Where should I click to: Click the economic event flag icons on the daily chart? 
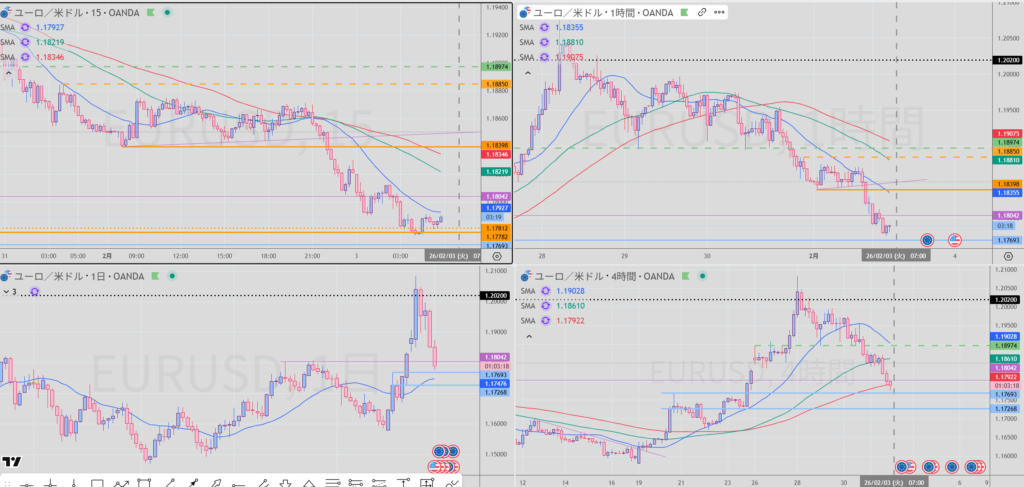click(x=442, y=458)
